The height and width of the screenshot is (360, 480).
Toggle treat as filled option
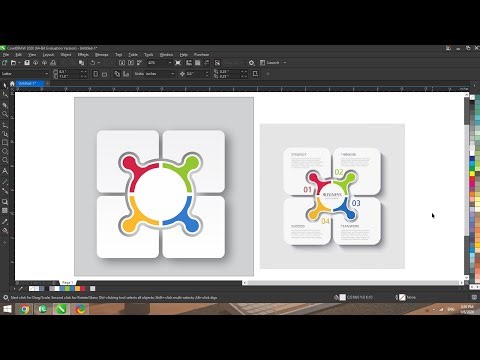(255, 74)
